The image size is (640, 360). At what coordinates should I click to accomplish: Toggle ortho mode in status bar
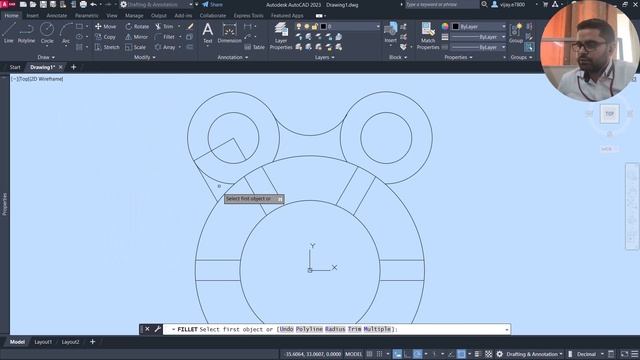coord(407,354)
